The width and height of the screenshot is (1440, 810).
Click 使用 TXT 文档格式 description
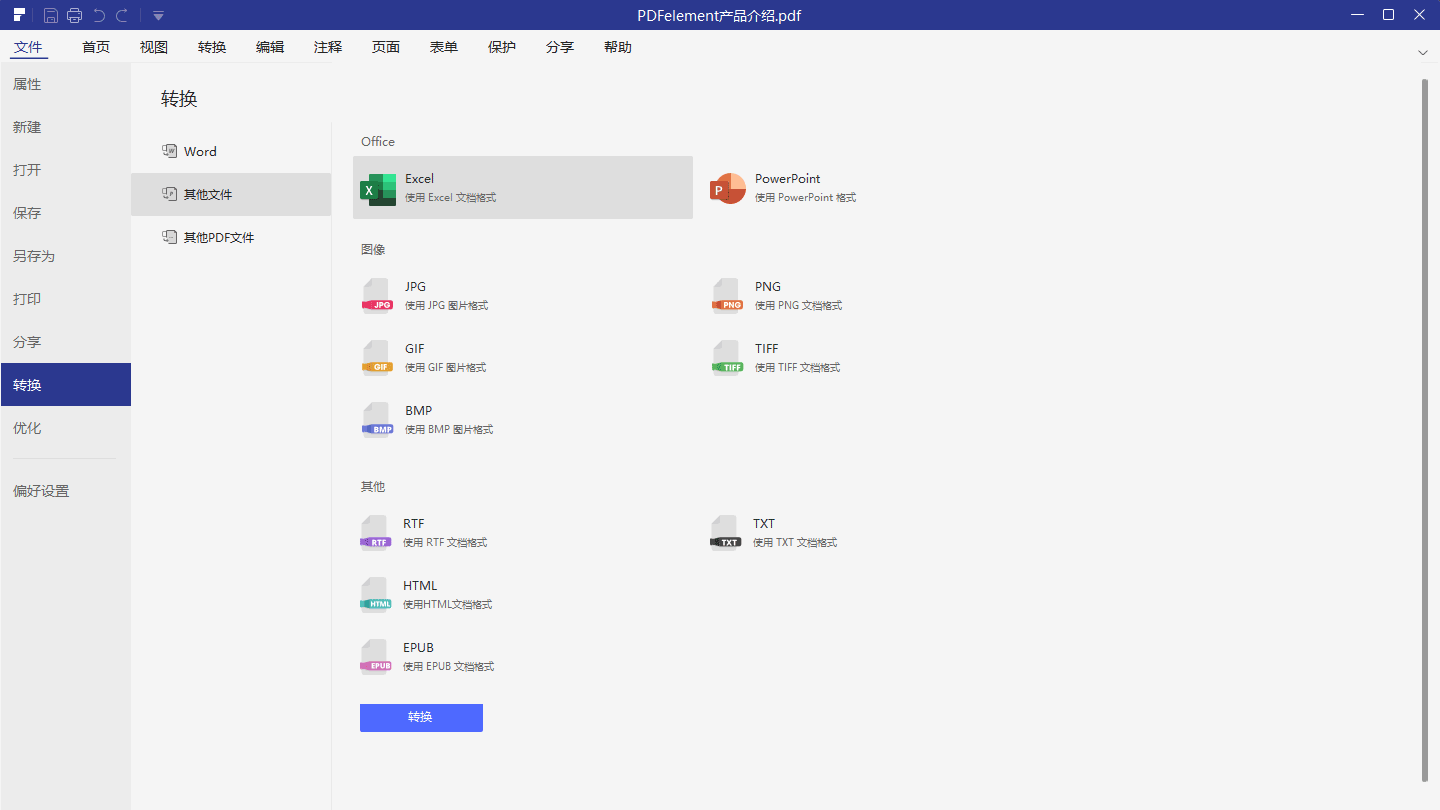pos(795,543)
